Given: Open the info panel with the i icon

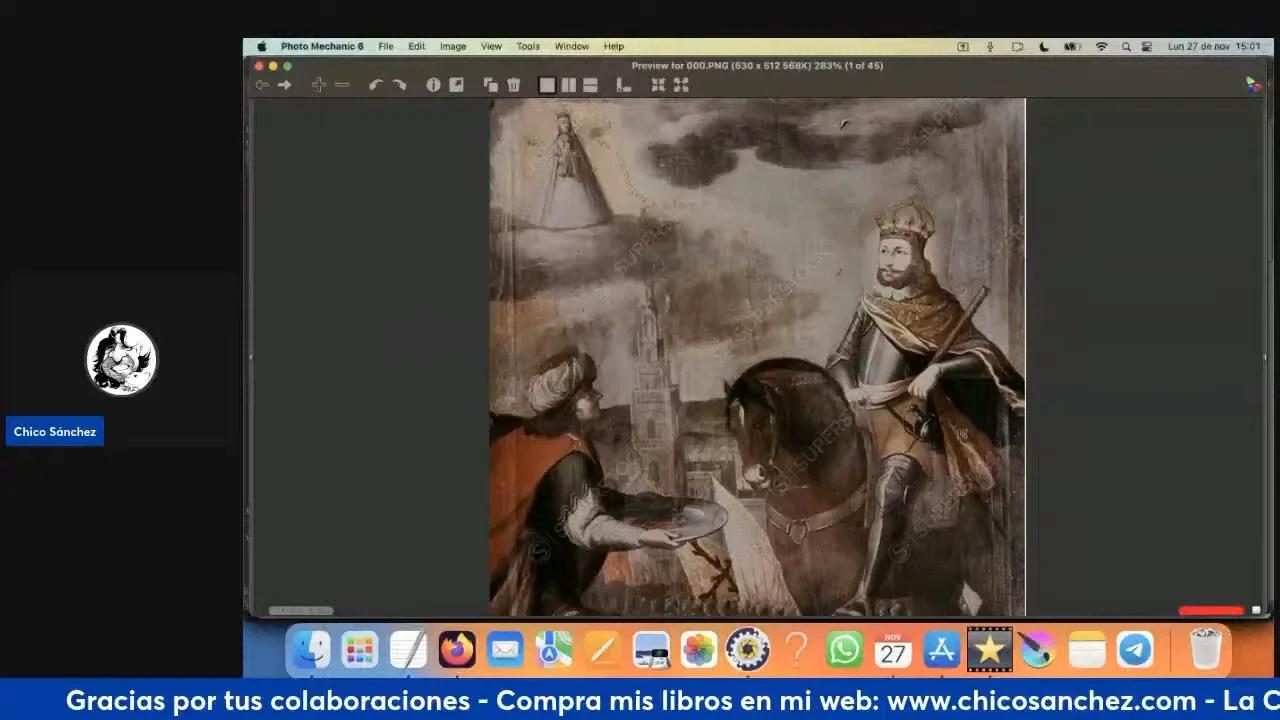Looking at the screenshot, I should tap(433, 85).
